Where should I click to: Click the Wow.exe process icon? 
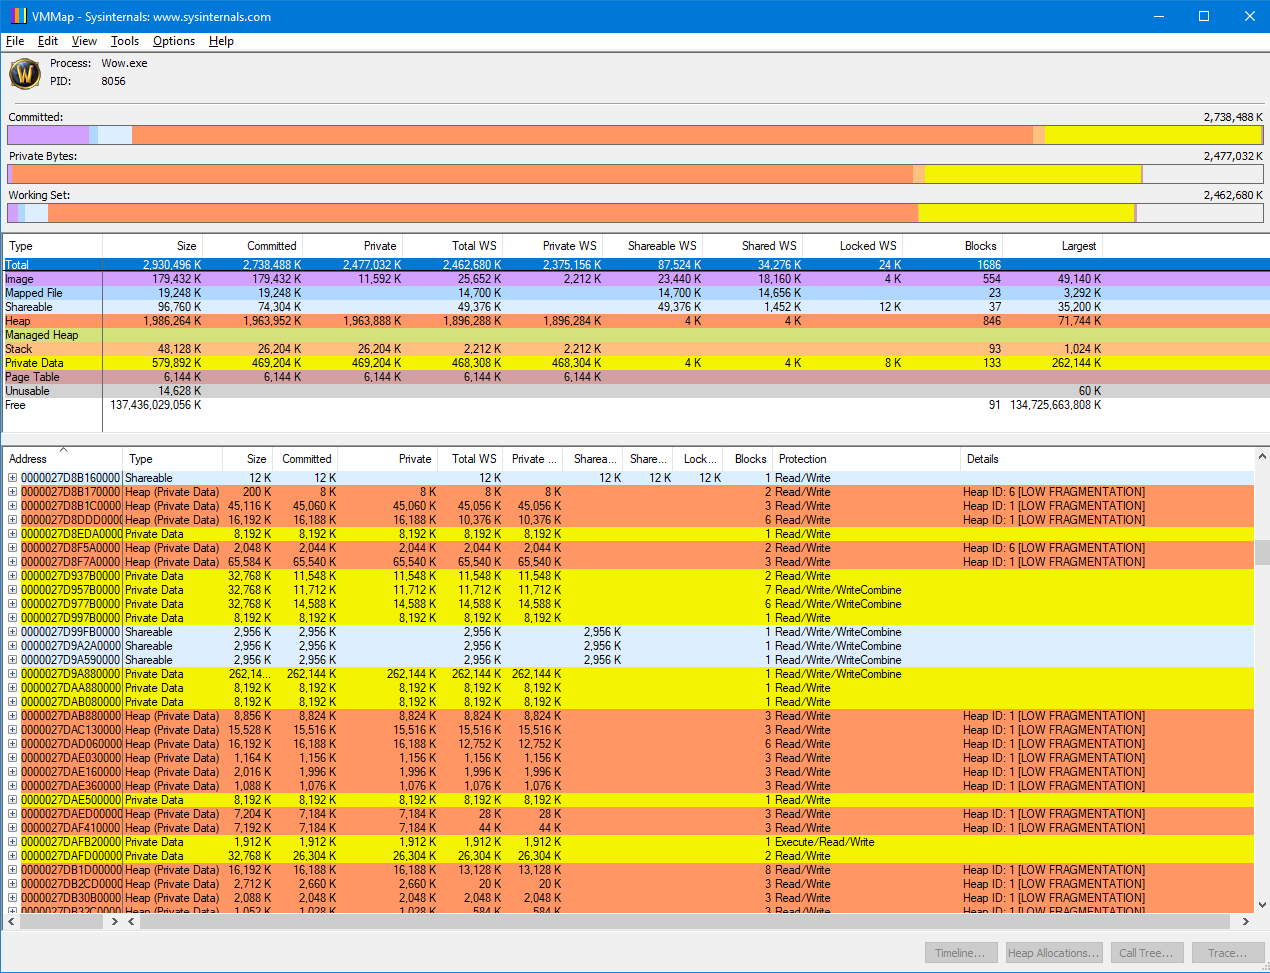(25, 73)
